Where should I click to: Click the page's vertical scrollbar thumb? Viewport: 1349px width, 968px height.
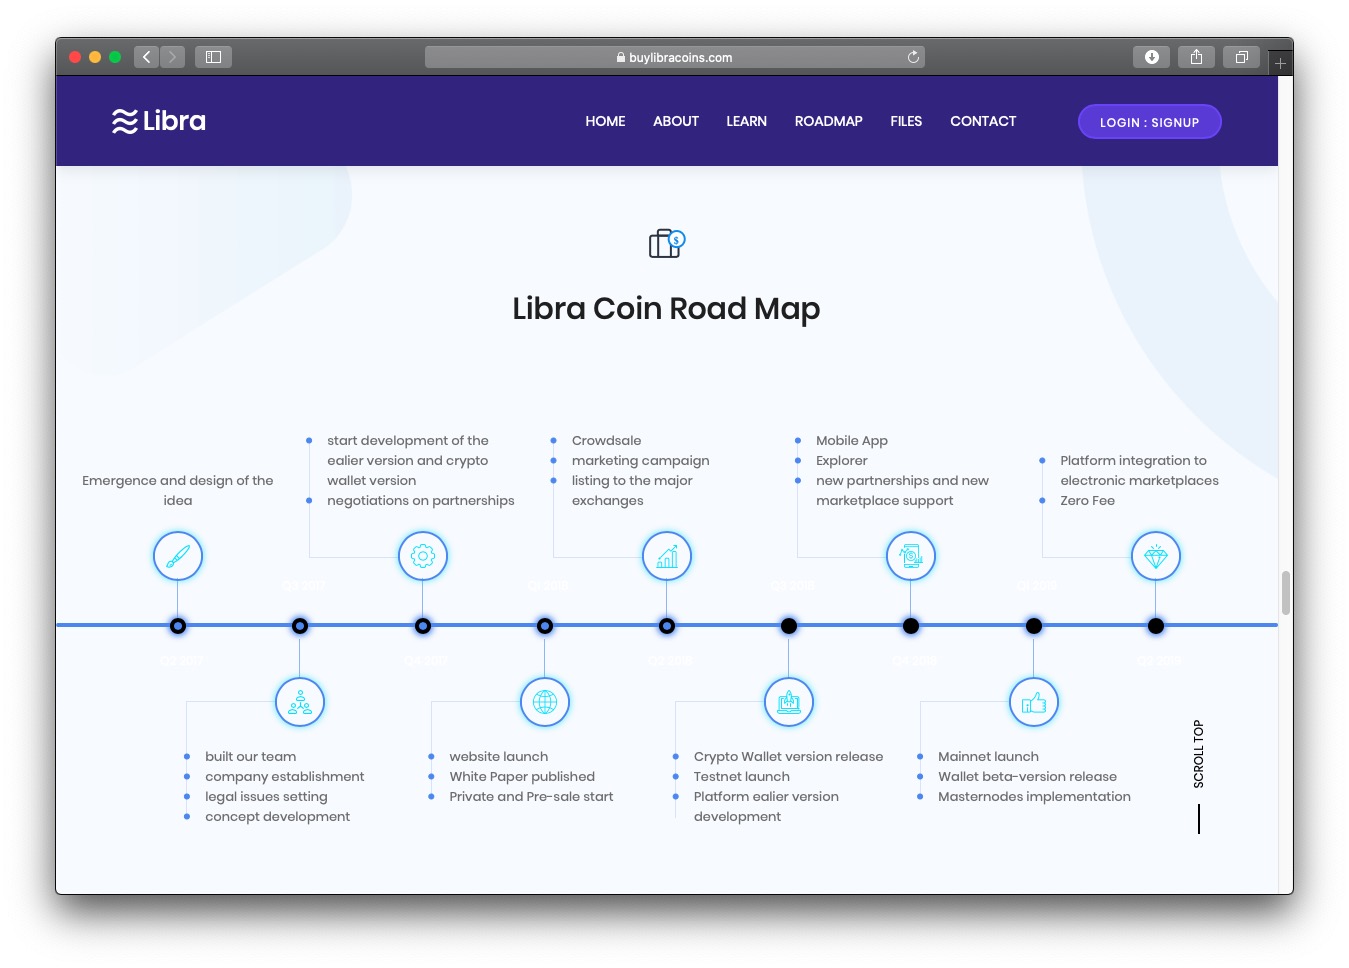tap(1286, 593)
